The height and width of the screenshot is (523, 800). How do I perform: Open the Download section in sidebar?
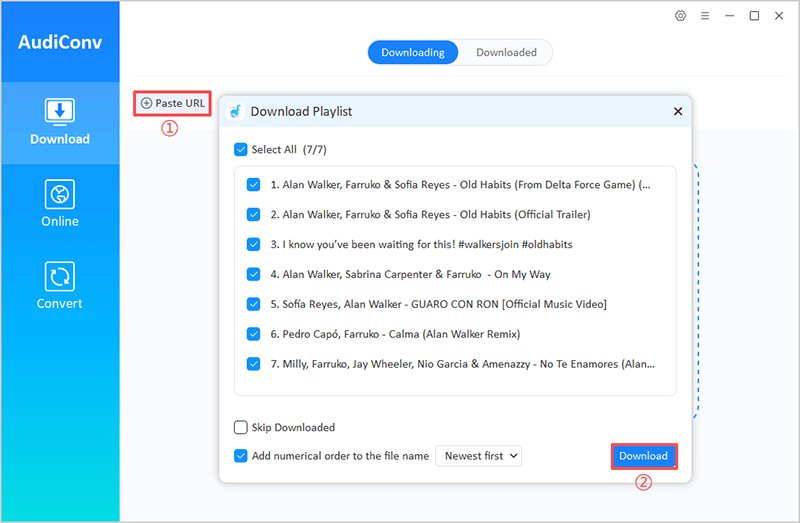coord(60,122)
